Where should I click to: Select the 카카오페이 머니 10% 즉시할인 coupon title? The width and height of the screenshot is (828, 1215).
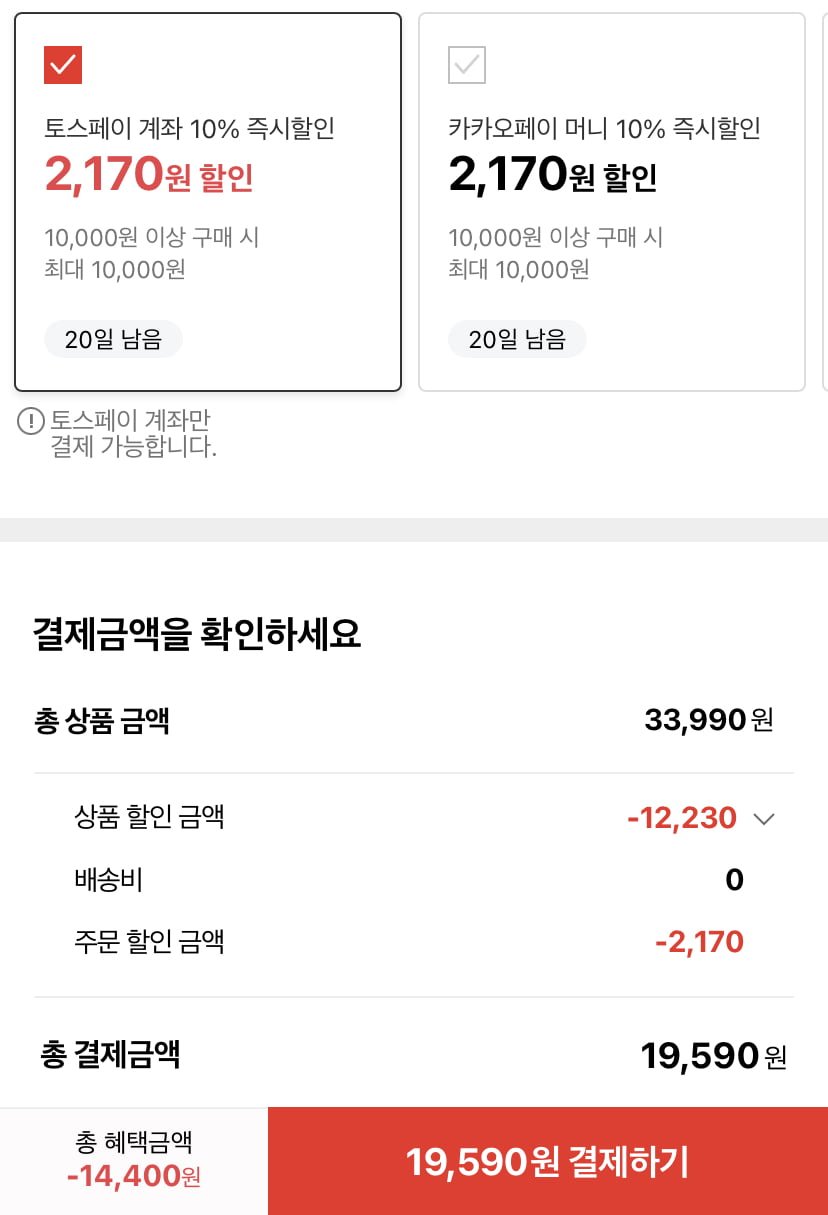click(604, 128)
